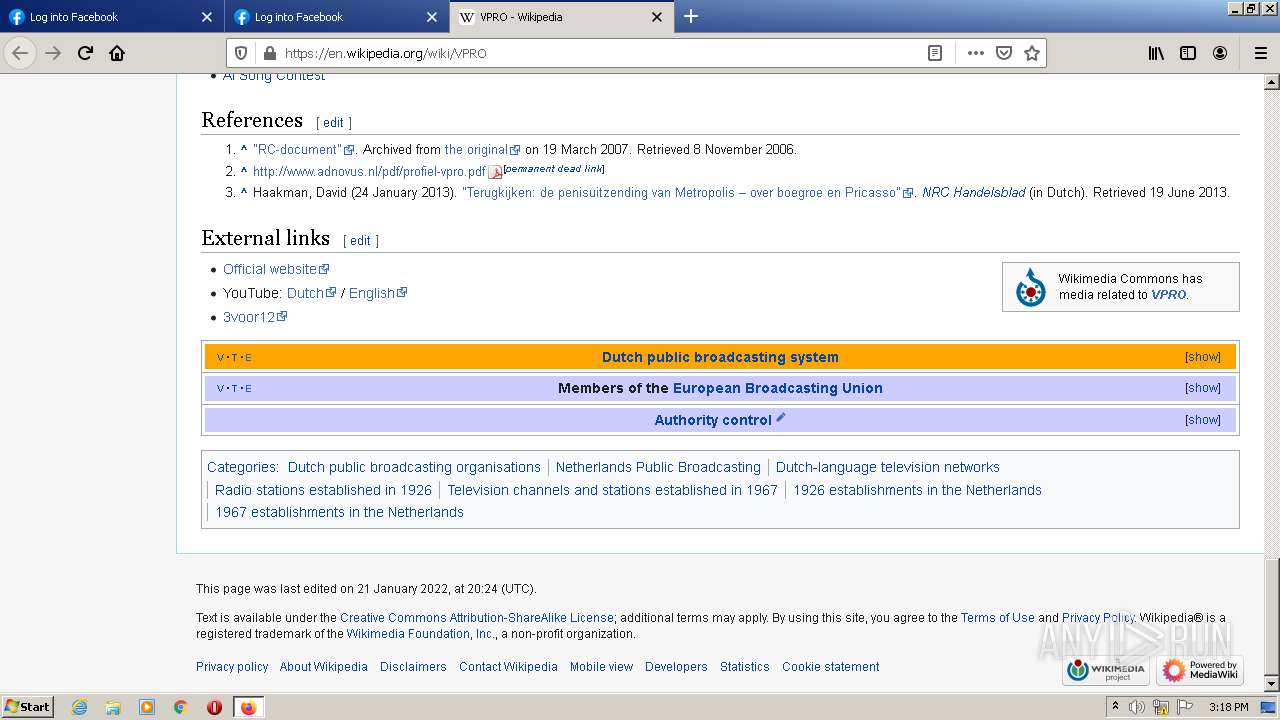Edit Authority control on Wikidata pencil icon

pos(781,417)
